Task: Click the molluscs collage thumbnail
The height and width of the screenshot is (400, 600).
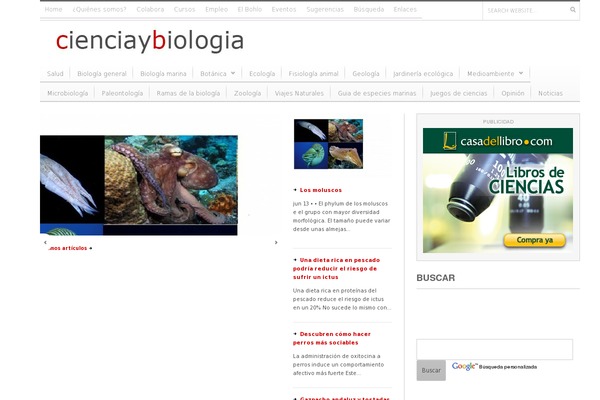Action: pyautogui.click(x=328, y=144)
